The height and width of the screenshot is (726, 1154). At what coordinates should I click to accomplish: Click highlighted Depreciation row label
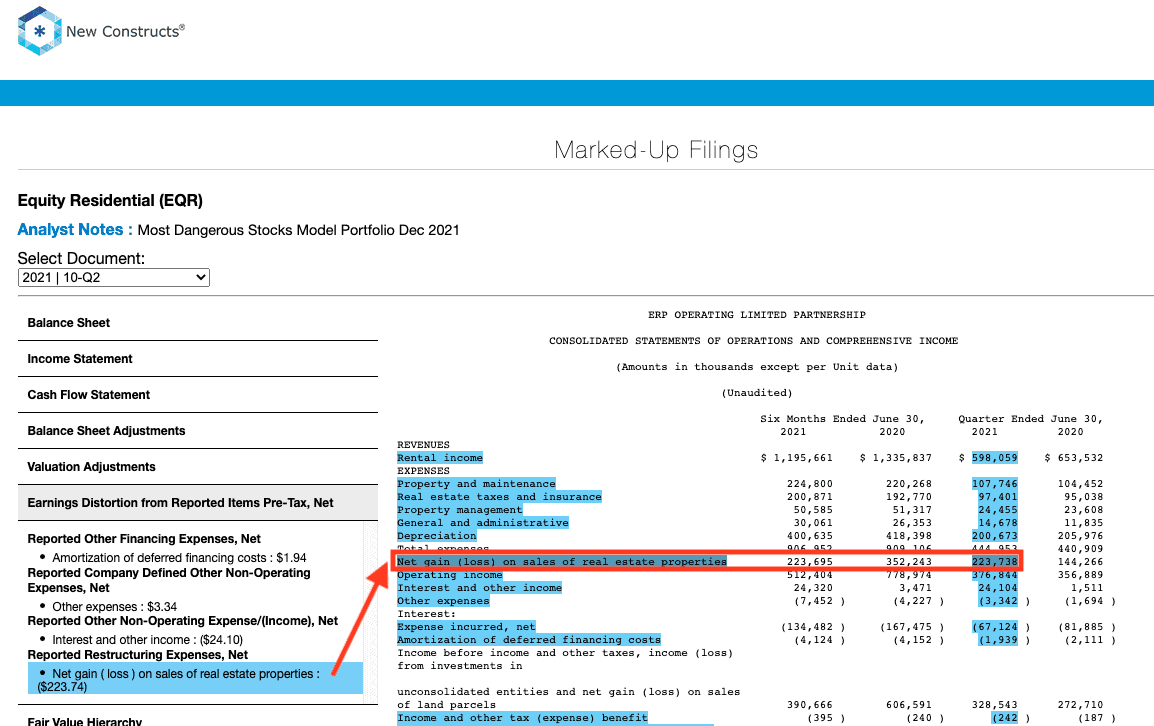[436, 536]
